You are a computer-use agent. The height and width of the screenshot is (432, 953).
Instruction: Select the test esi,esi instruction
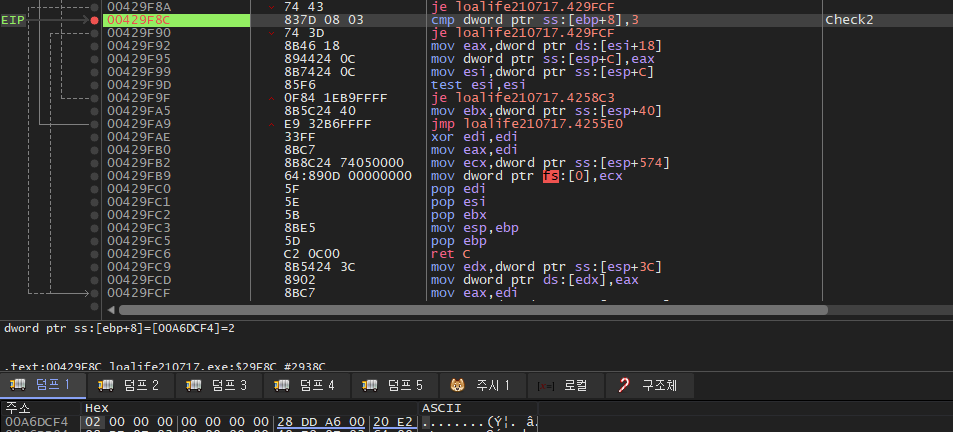pos(478,85)
